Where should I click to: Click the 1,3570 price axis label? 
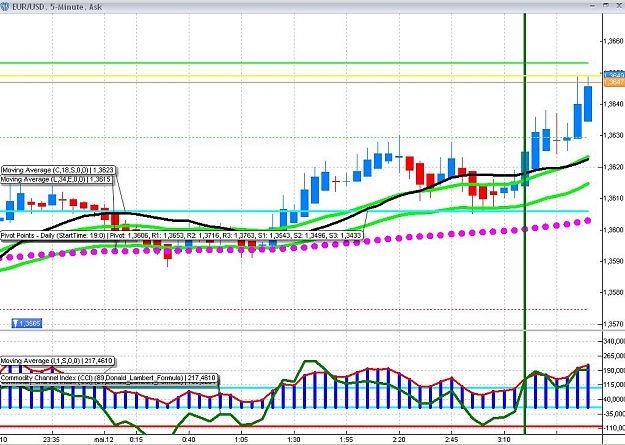click(x=613, y=324)
